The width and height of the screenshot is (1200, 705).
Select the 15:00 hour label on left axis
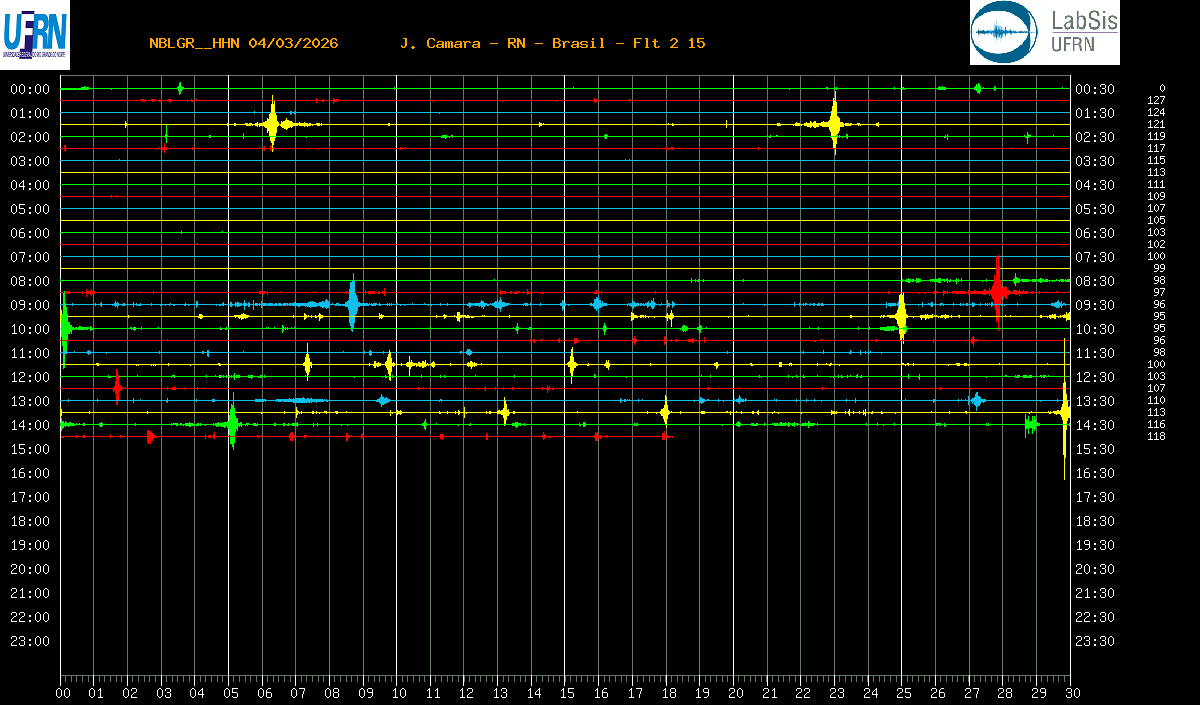(30, 449)
